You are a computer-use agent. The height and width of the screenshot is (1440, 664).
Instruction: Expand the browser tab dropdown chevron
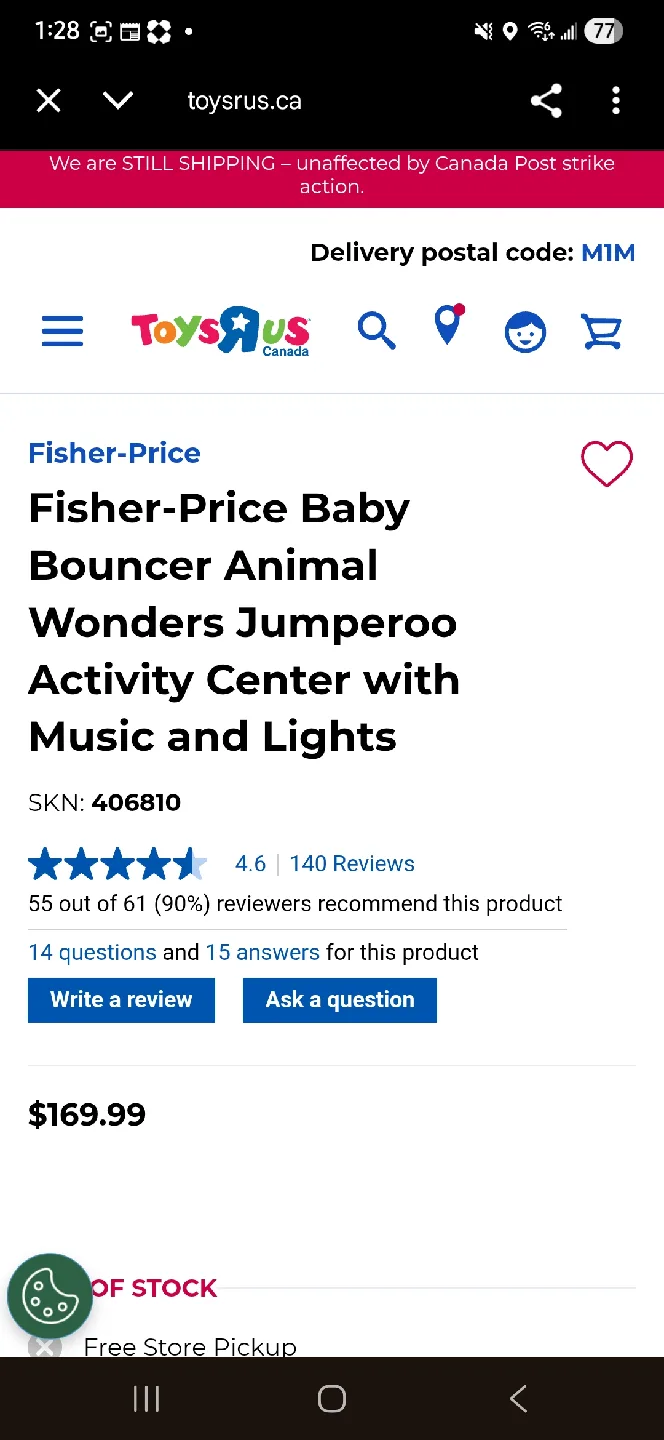(118, 101)
